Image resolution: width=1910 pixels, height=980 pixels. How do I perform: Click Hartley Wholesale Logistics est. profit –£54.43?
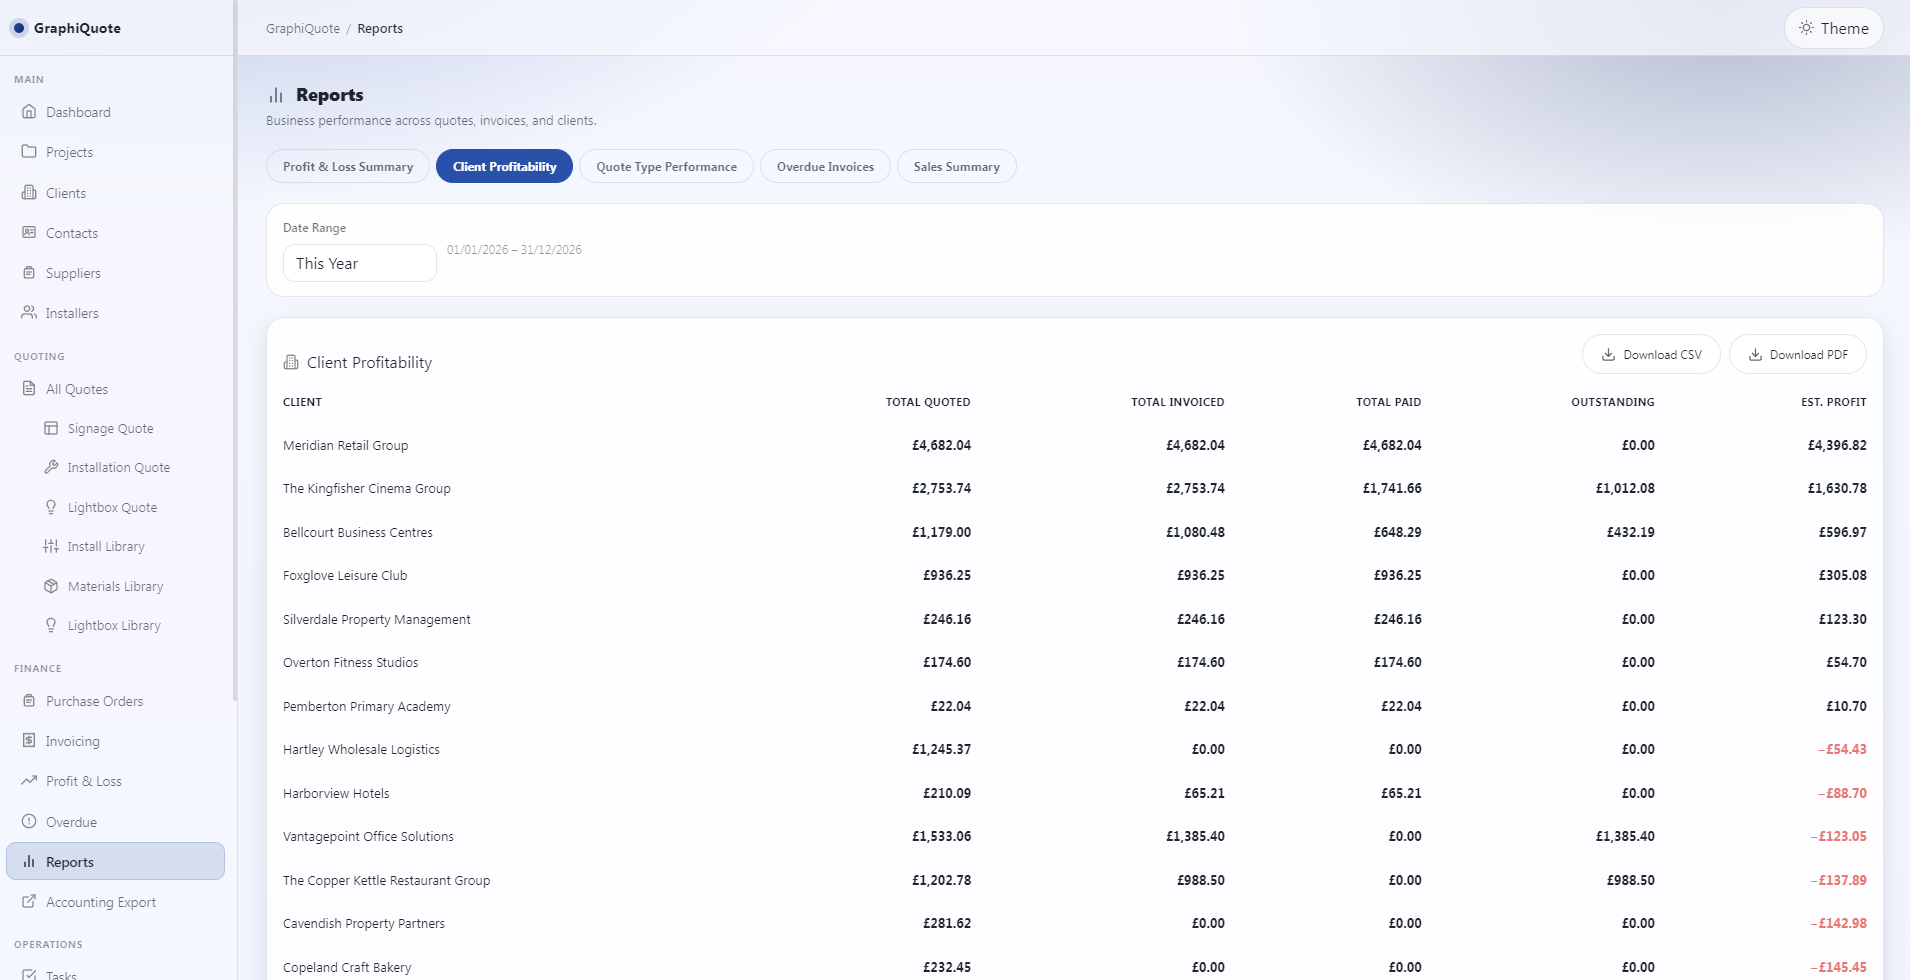coord(1842,749)
